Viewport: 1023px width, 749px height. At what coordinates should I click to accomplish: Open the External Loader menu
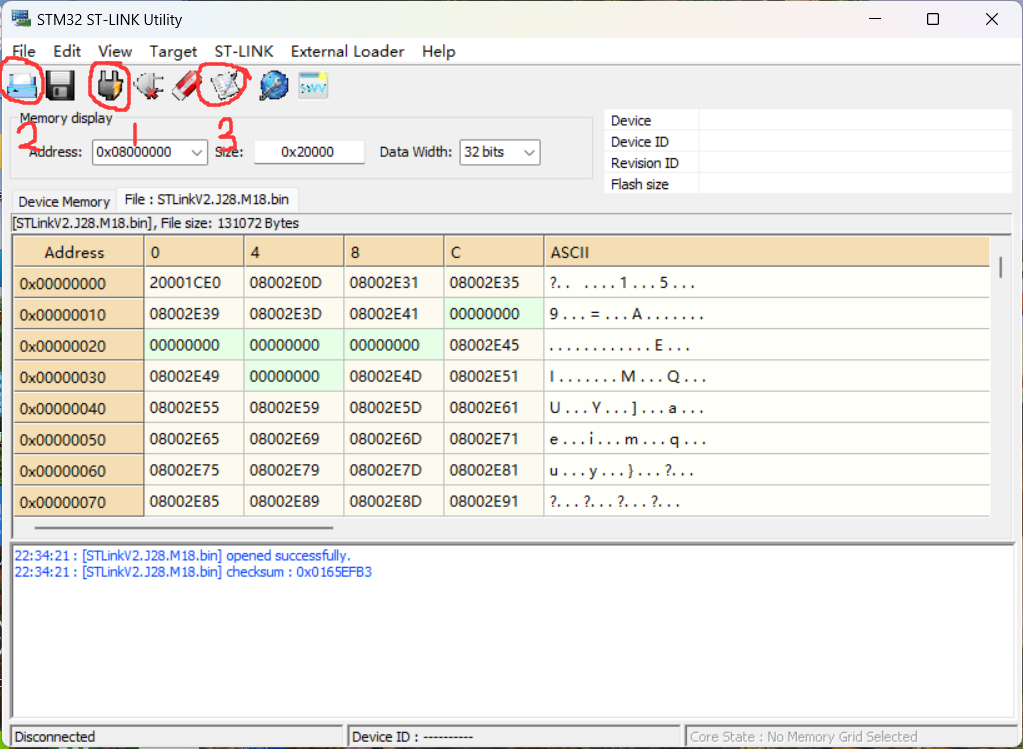347,51
